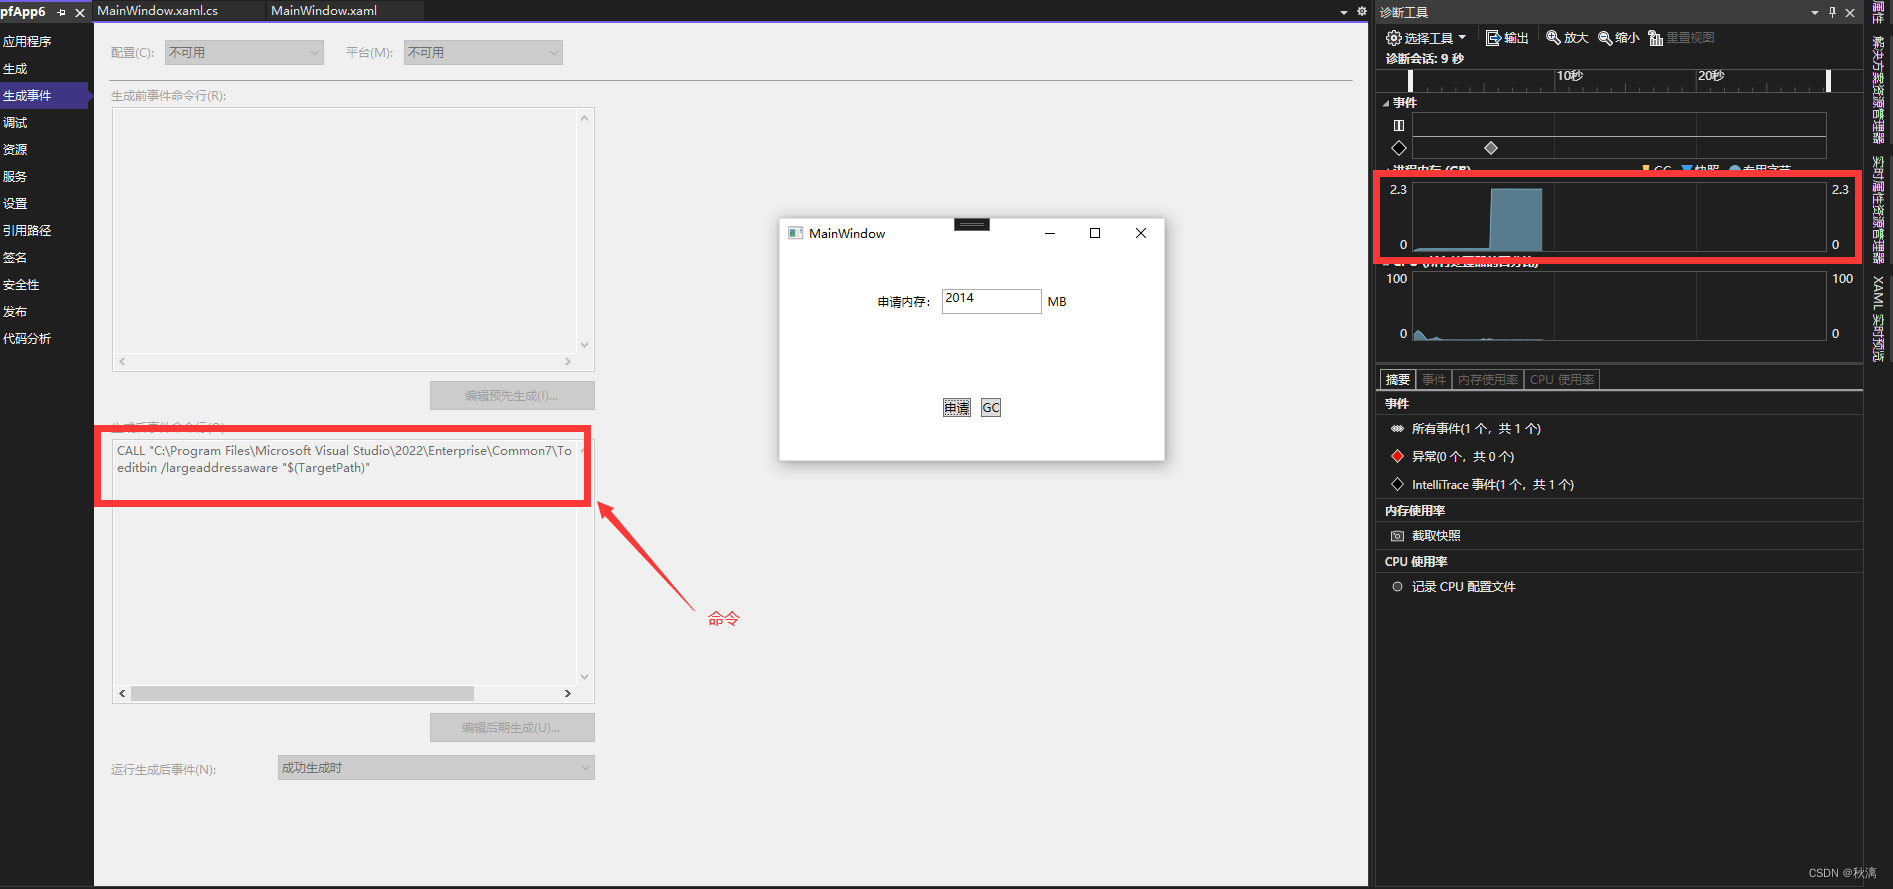The image size is (1893, 889).
Task: Click the post-build CALL editbin command text
Action: pyautogui.click(x=344, y=459)
